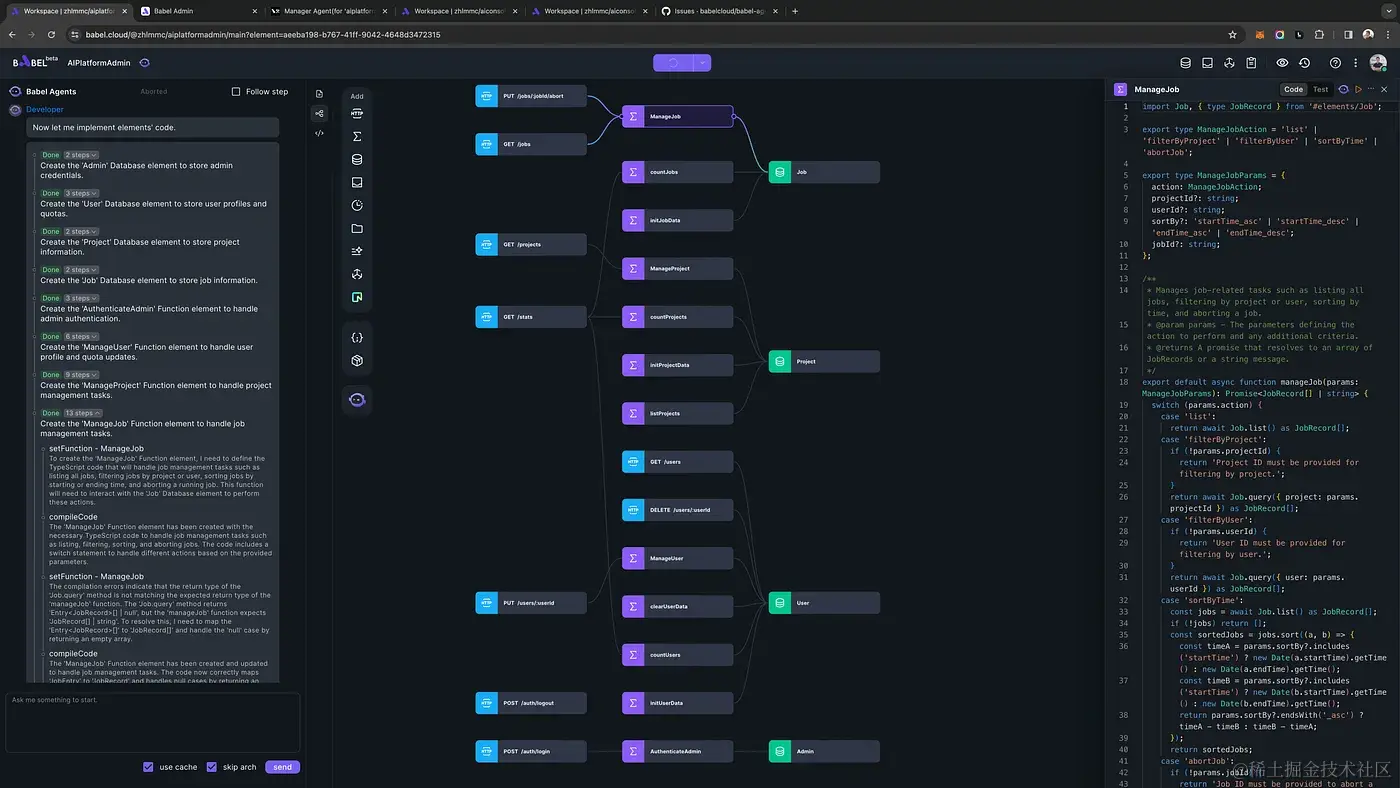Select the ManageJob function node

[677, 116]
